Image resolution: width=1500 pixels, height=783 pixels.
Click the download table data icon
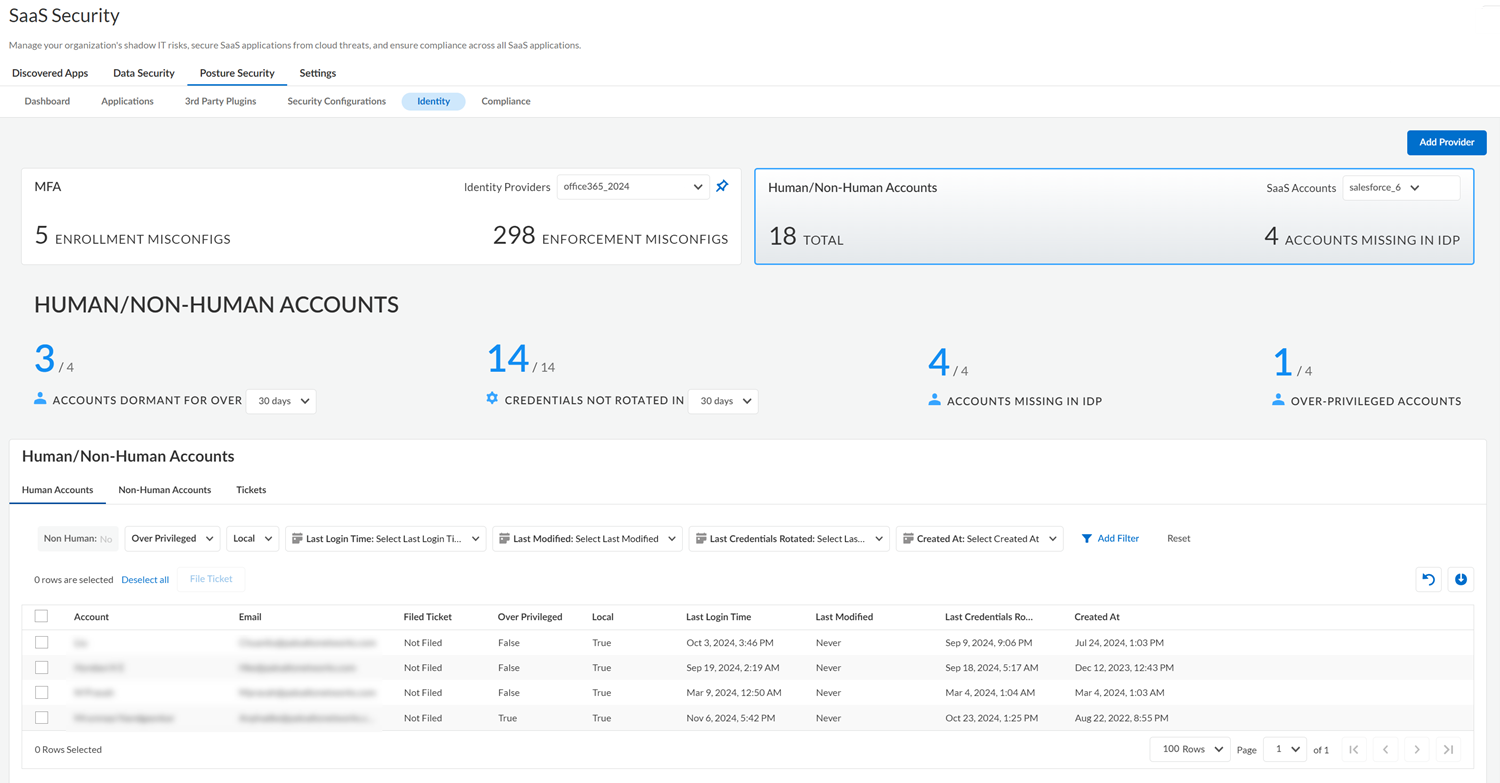tap(1461, 579)
